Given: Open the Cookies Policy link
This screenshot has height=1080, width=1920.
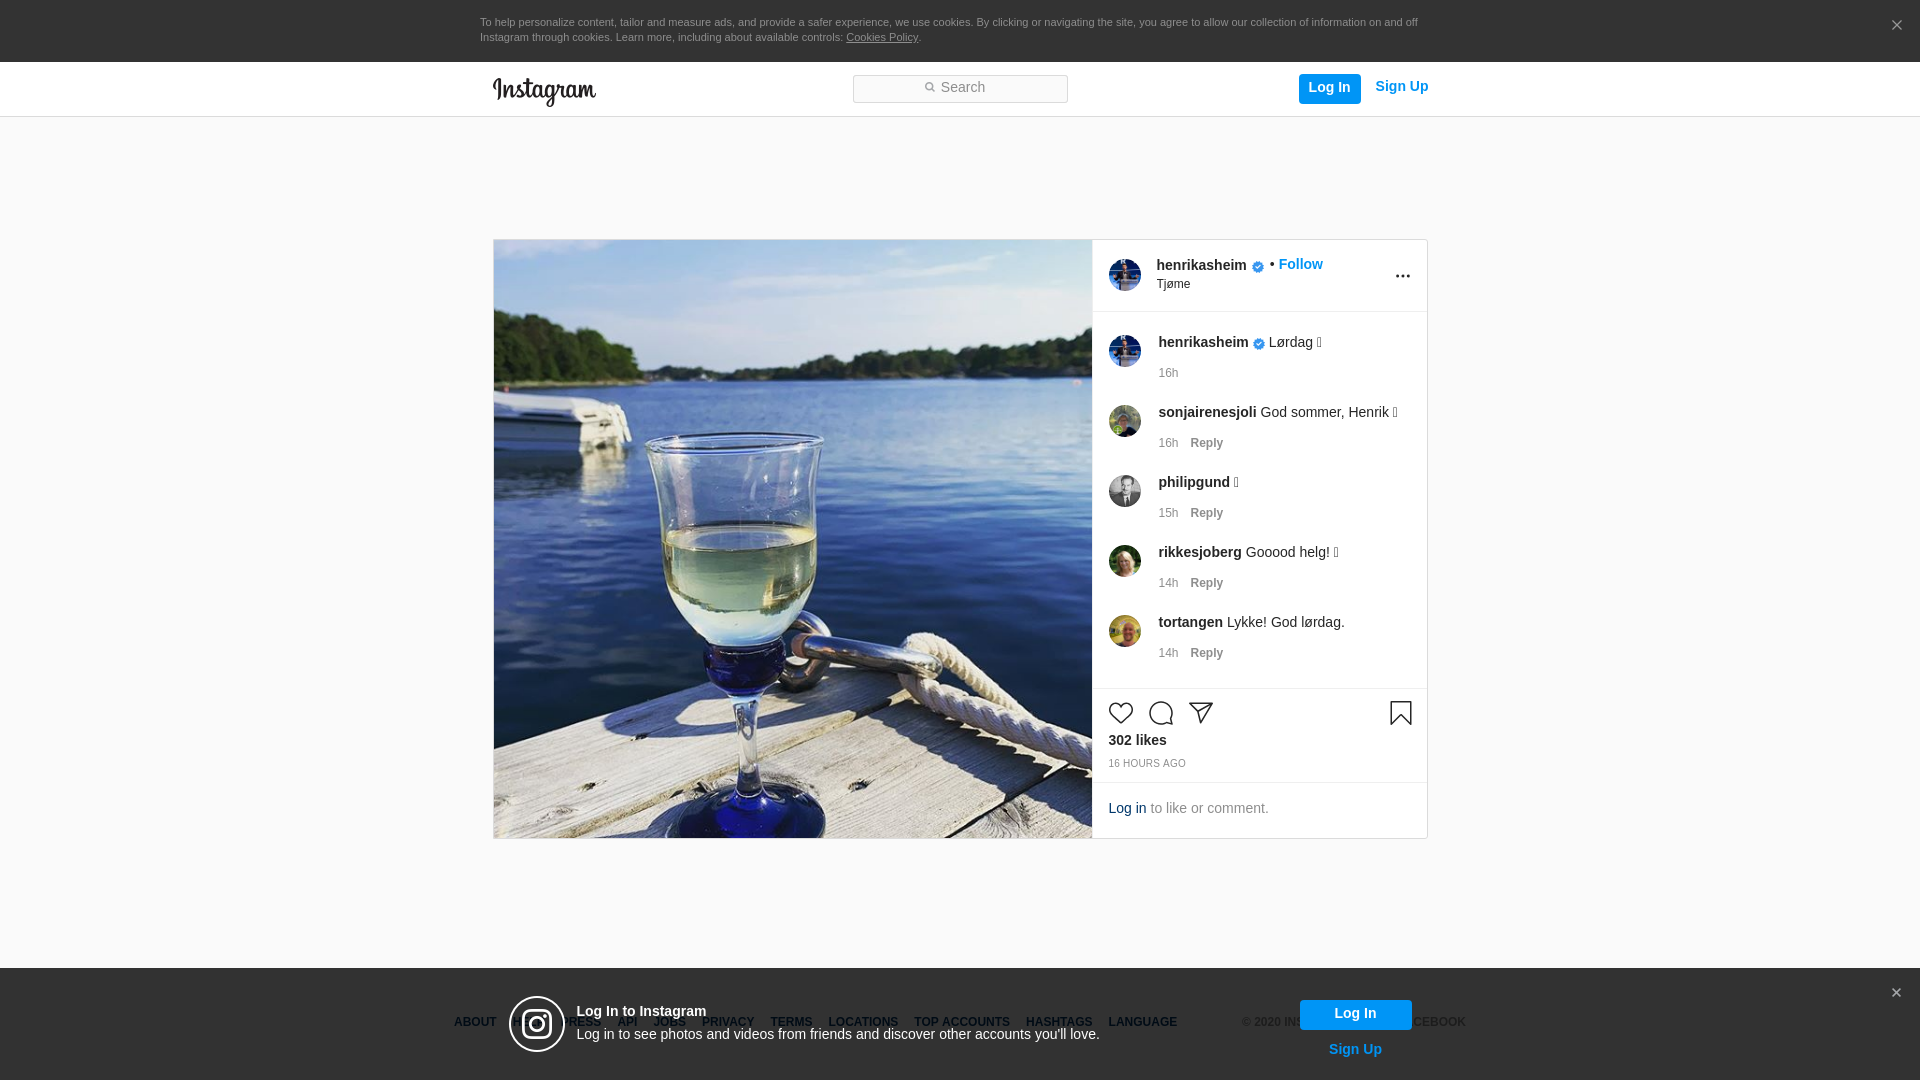Looking at the screenshot, I should click(x=882, y=38).
